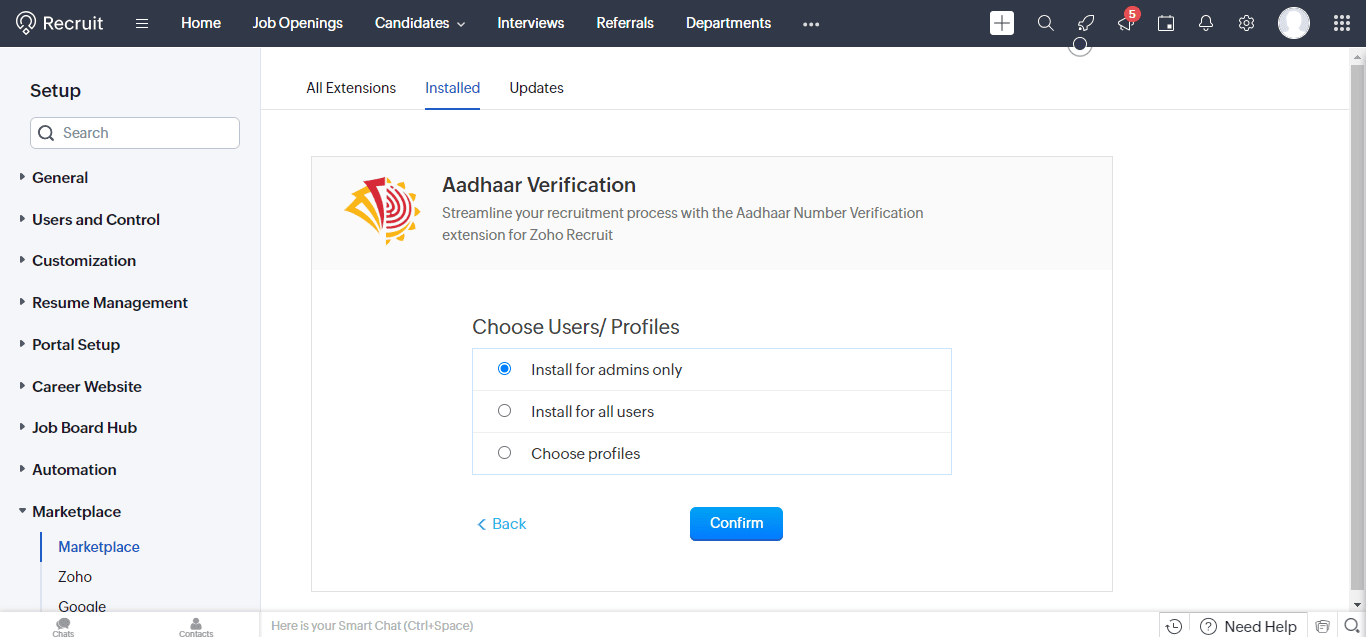The height and width of the screenshot is (637, 1366).
Task: Open Job Openings module
Action: pos(298,23)
